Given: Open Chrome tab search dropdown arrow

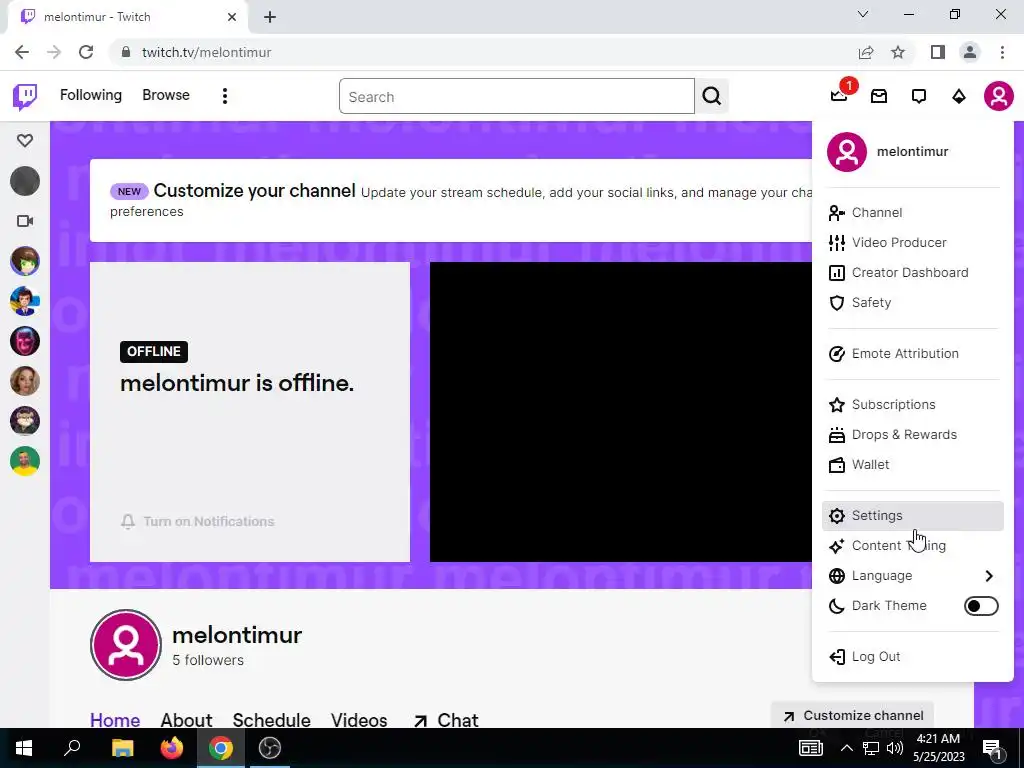Looking at the screenshot, I should [x=863, y=14].
